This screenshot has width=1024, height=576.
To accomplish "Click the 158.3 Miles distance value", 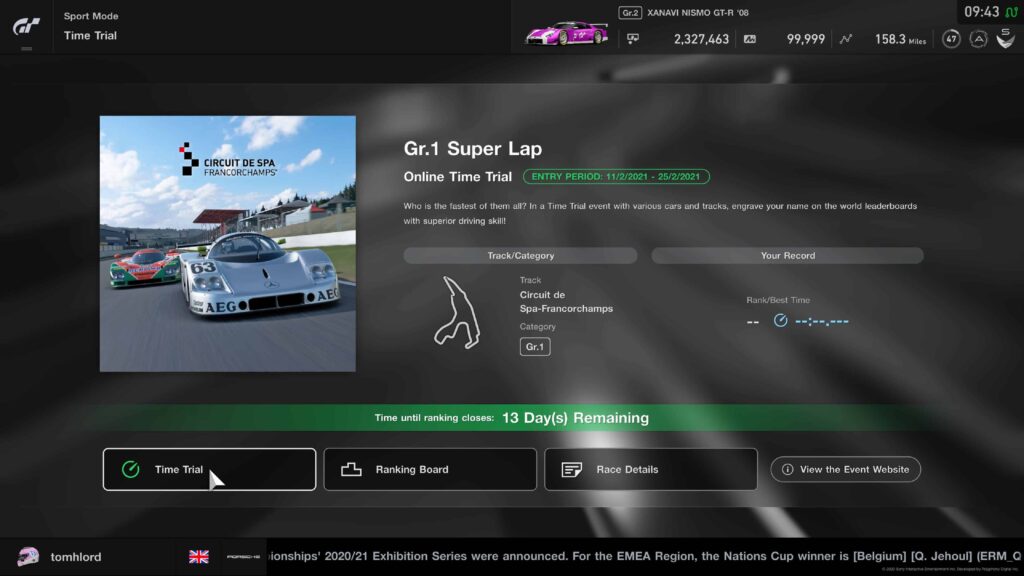I will click(x=900, y=39).
